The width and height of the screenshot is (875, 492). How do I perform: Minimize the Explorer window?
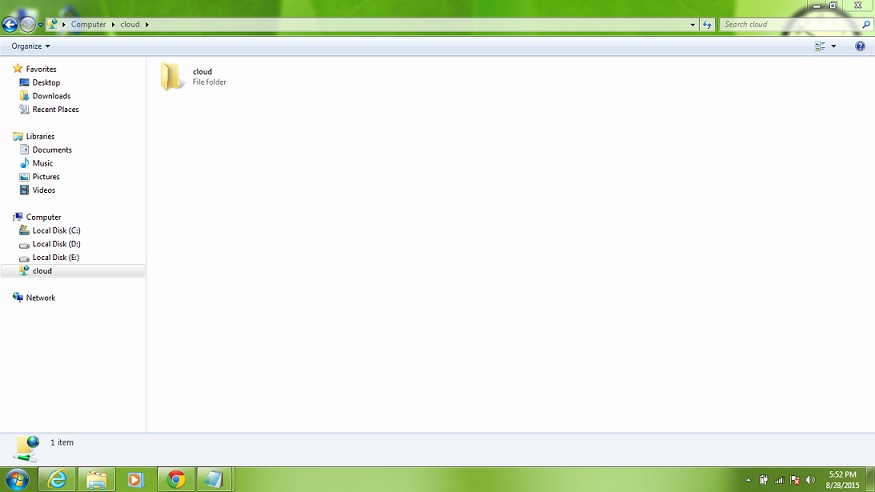(816, 6)
